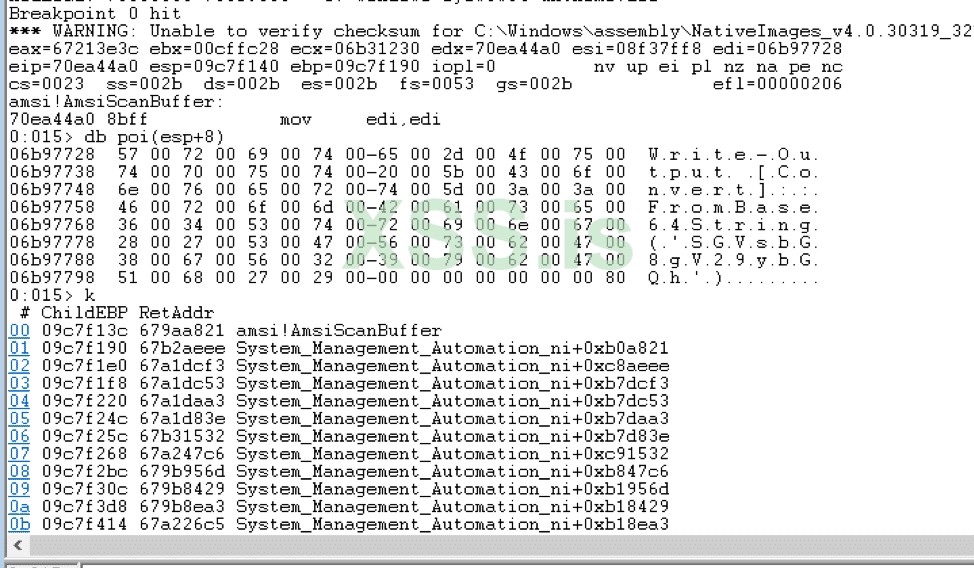Open stack frame 01 link
Screen dimensions: 974x568
tap(19, 348)
